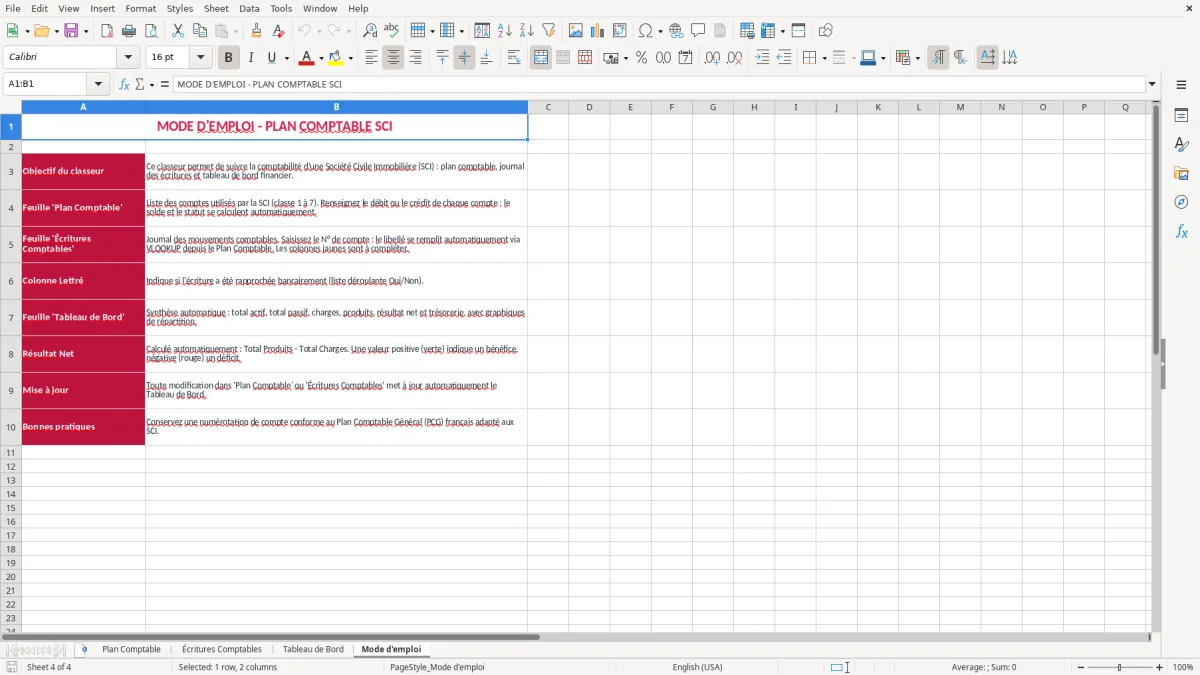This screenshot has height=675, width=1200.
Task: Expand the formula bar
Action: point(1152,84)
